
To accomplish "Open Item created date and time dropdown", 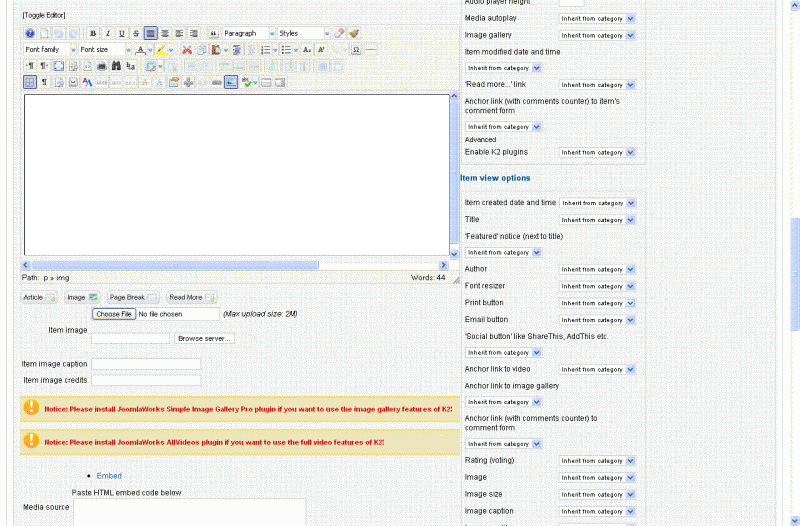I will [x=597, y=203].
